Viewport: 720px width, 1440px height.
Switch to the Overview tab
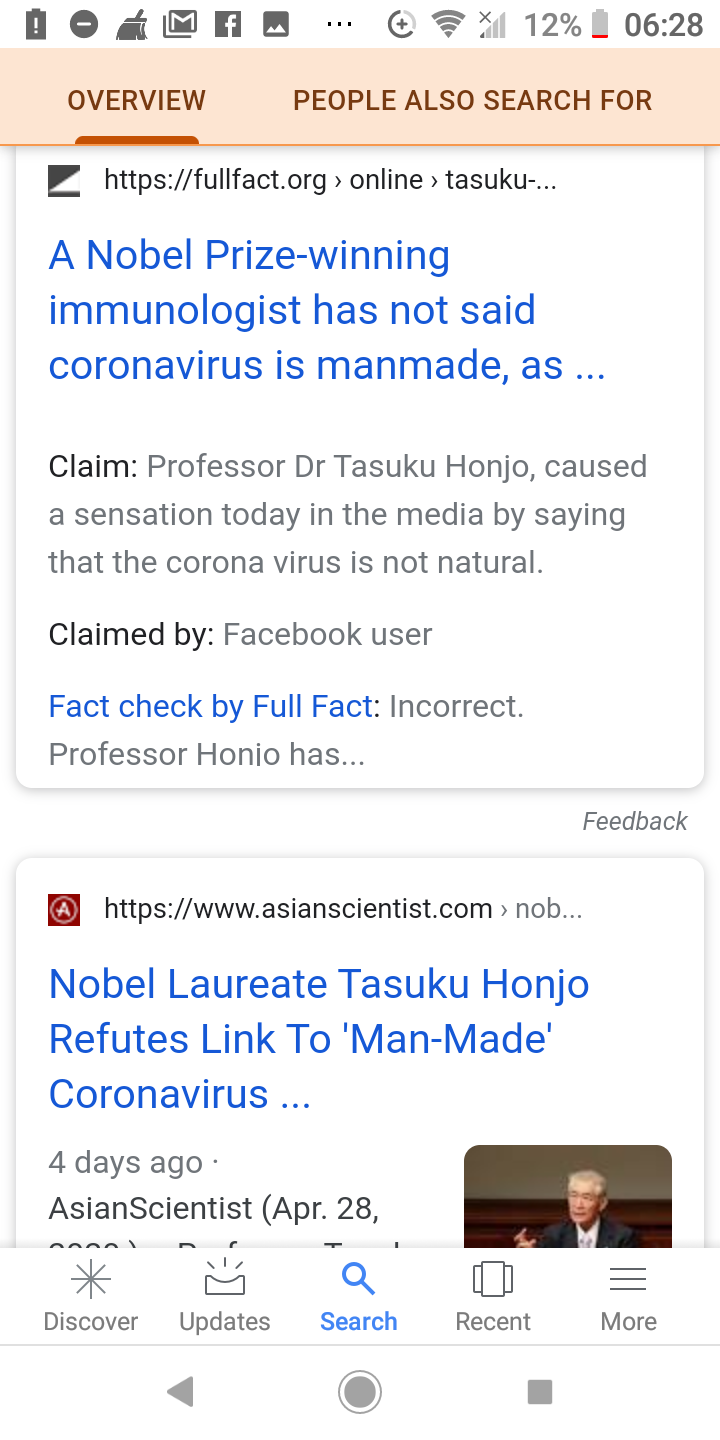point(137,100)
